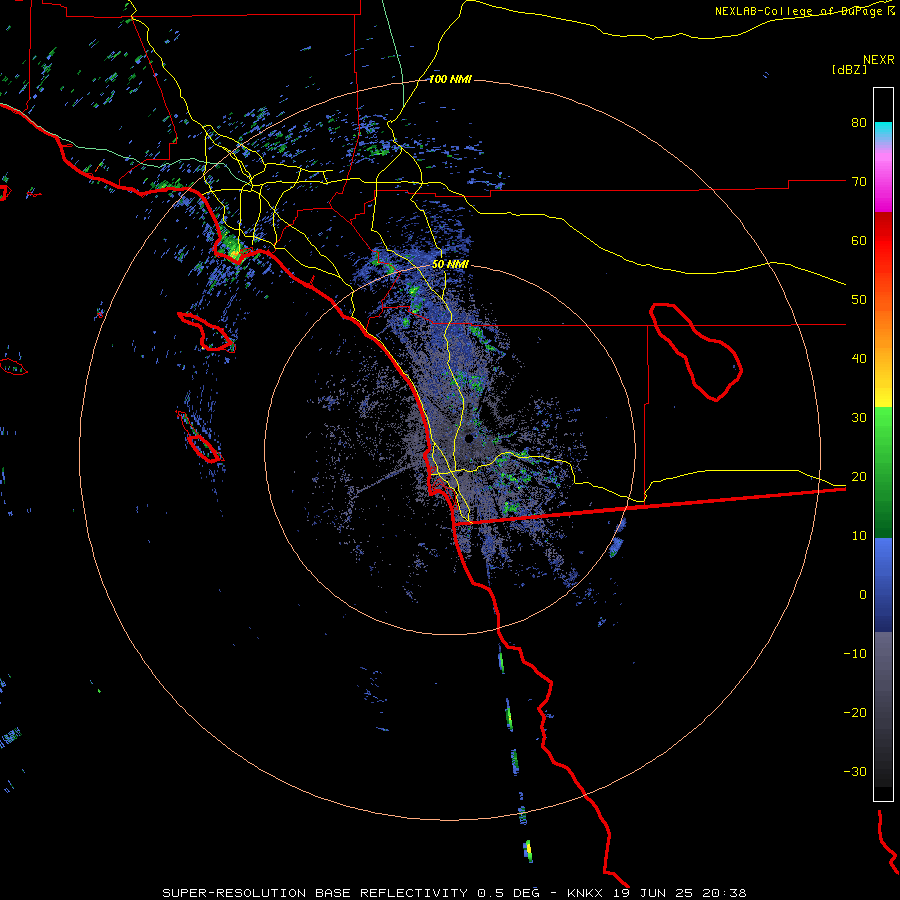Select the -10 value on the dBZ scale
Image resolution: width=900 pixels, height=900 pixels.
click(855, 653)
